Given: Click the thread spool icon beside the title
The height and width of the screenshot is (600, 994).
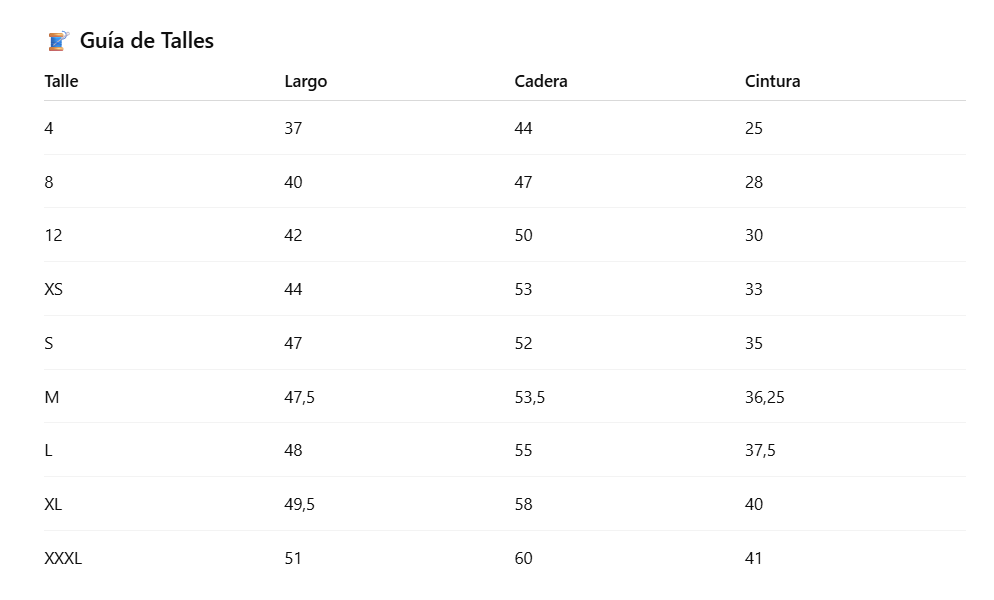Looking at the screenshot, I should pos(59,41).
